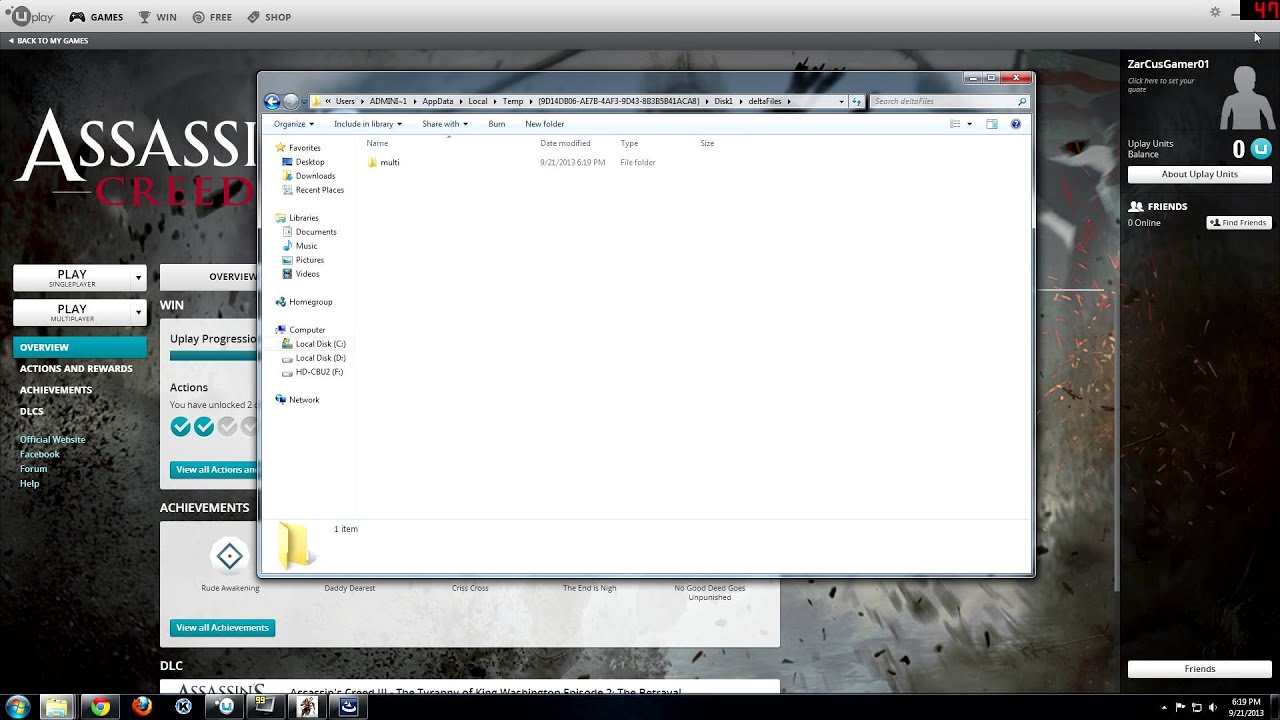Open Play Multiplayer dropdown arrow
This screenshot has height=720, width=1280.
click(138, 313)
